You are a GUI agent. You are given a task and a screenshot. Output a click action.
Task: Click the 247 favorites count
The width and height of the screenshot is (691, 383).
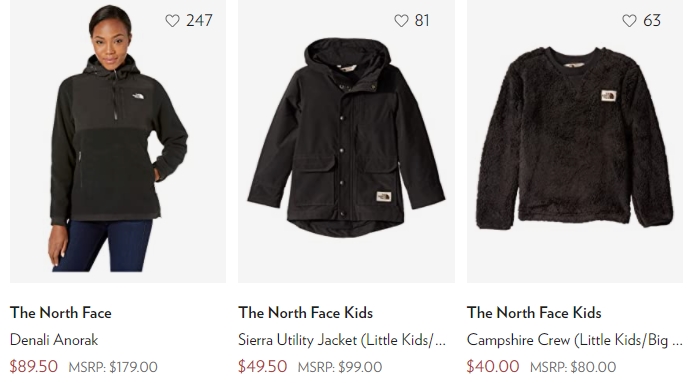(x=199, y=21)
